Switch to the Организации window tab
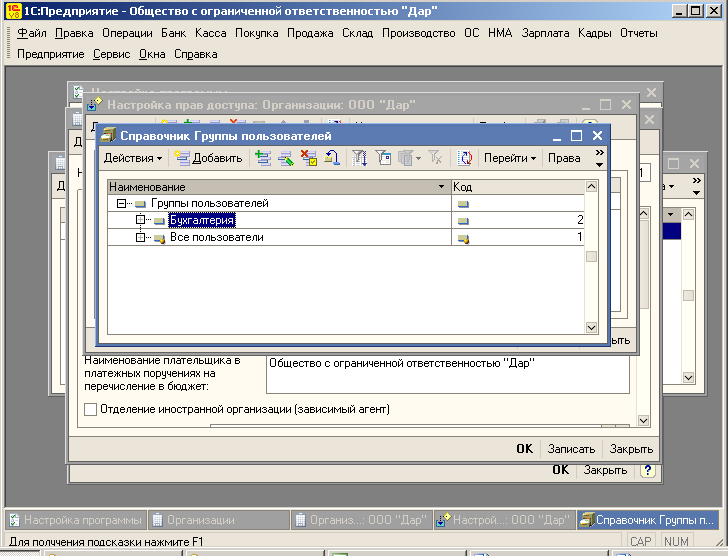728x556 pixels. pyautogui.click(x=219, y=520)
